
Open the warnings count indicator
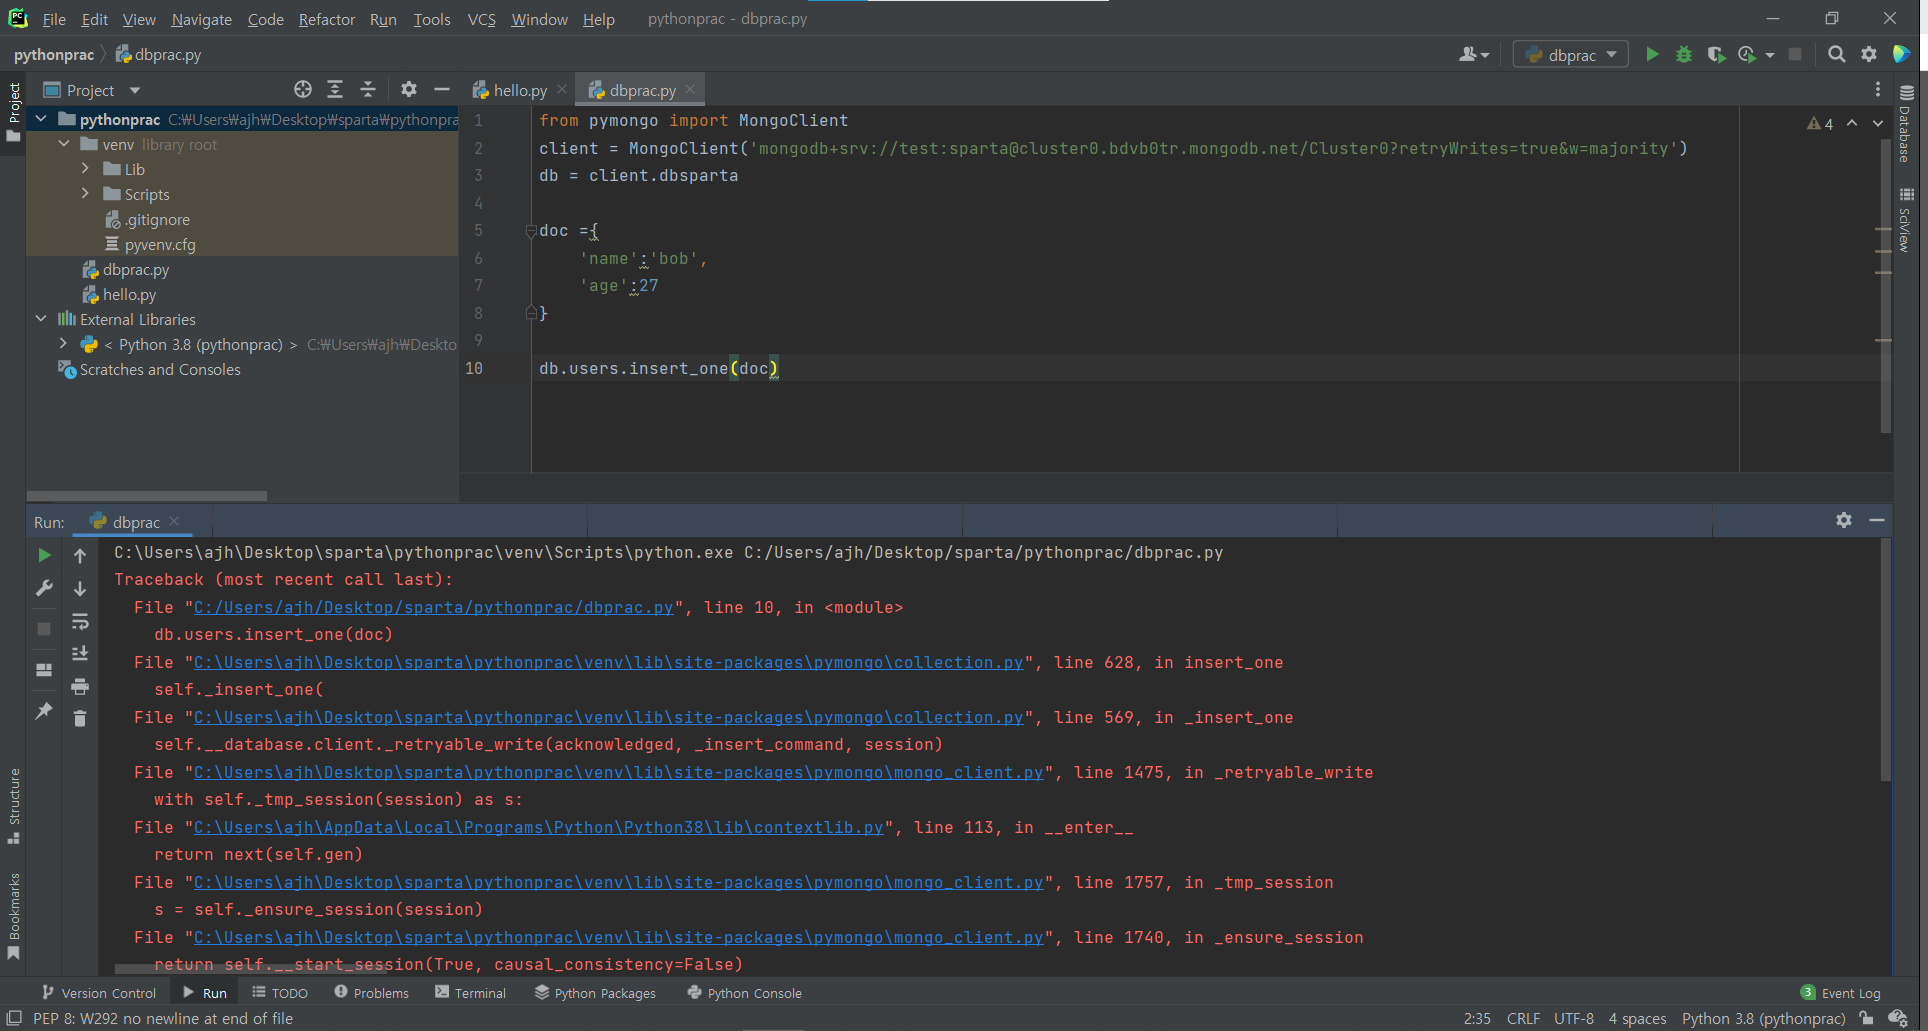click(1820, 124)
